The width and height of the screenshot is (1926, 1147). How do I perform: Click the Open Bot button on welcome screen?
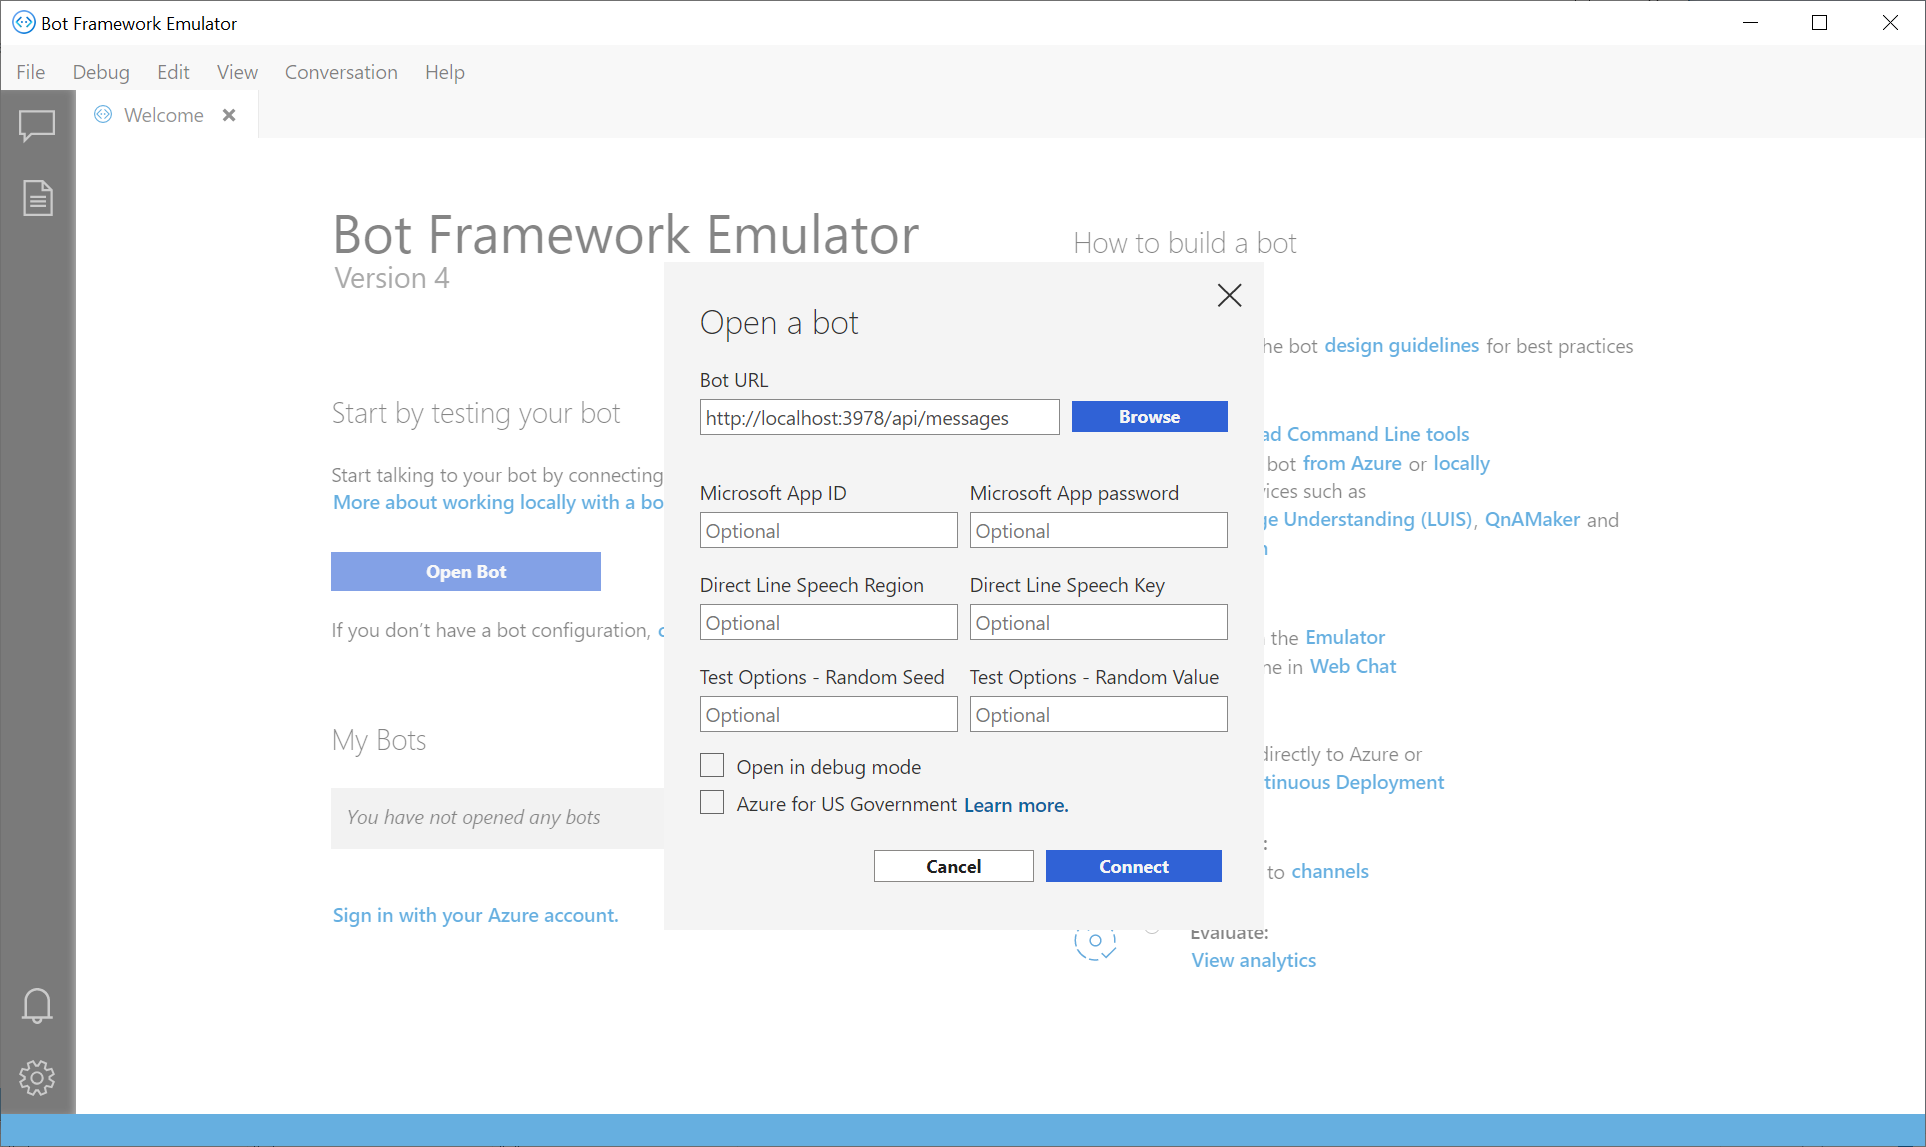coord(464,571)
